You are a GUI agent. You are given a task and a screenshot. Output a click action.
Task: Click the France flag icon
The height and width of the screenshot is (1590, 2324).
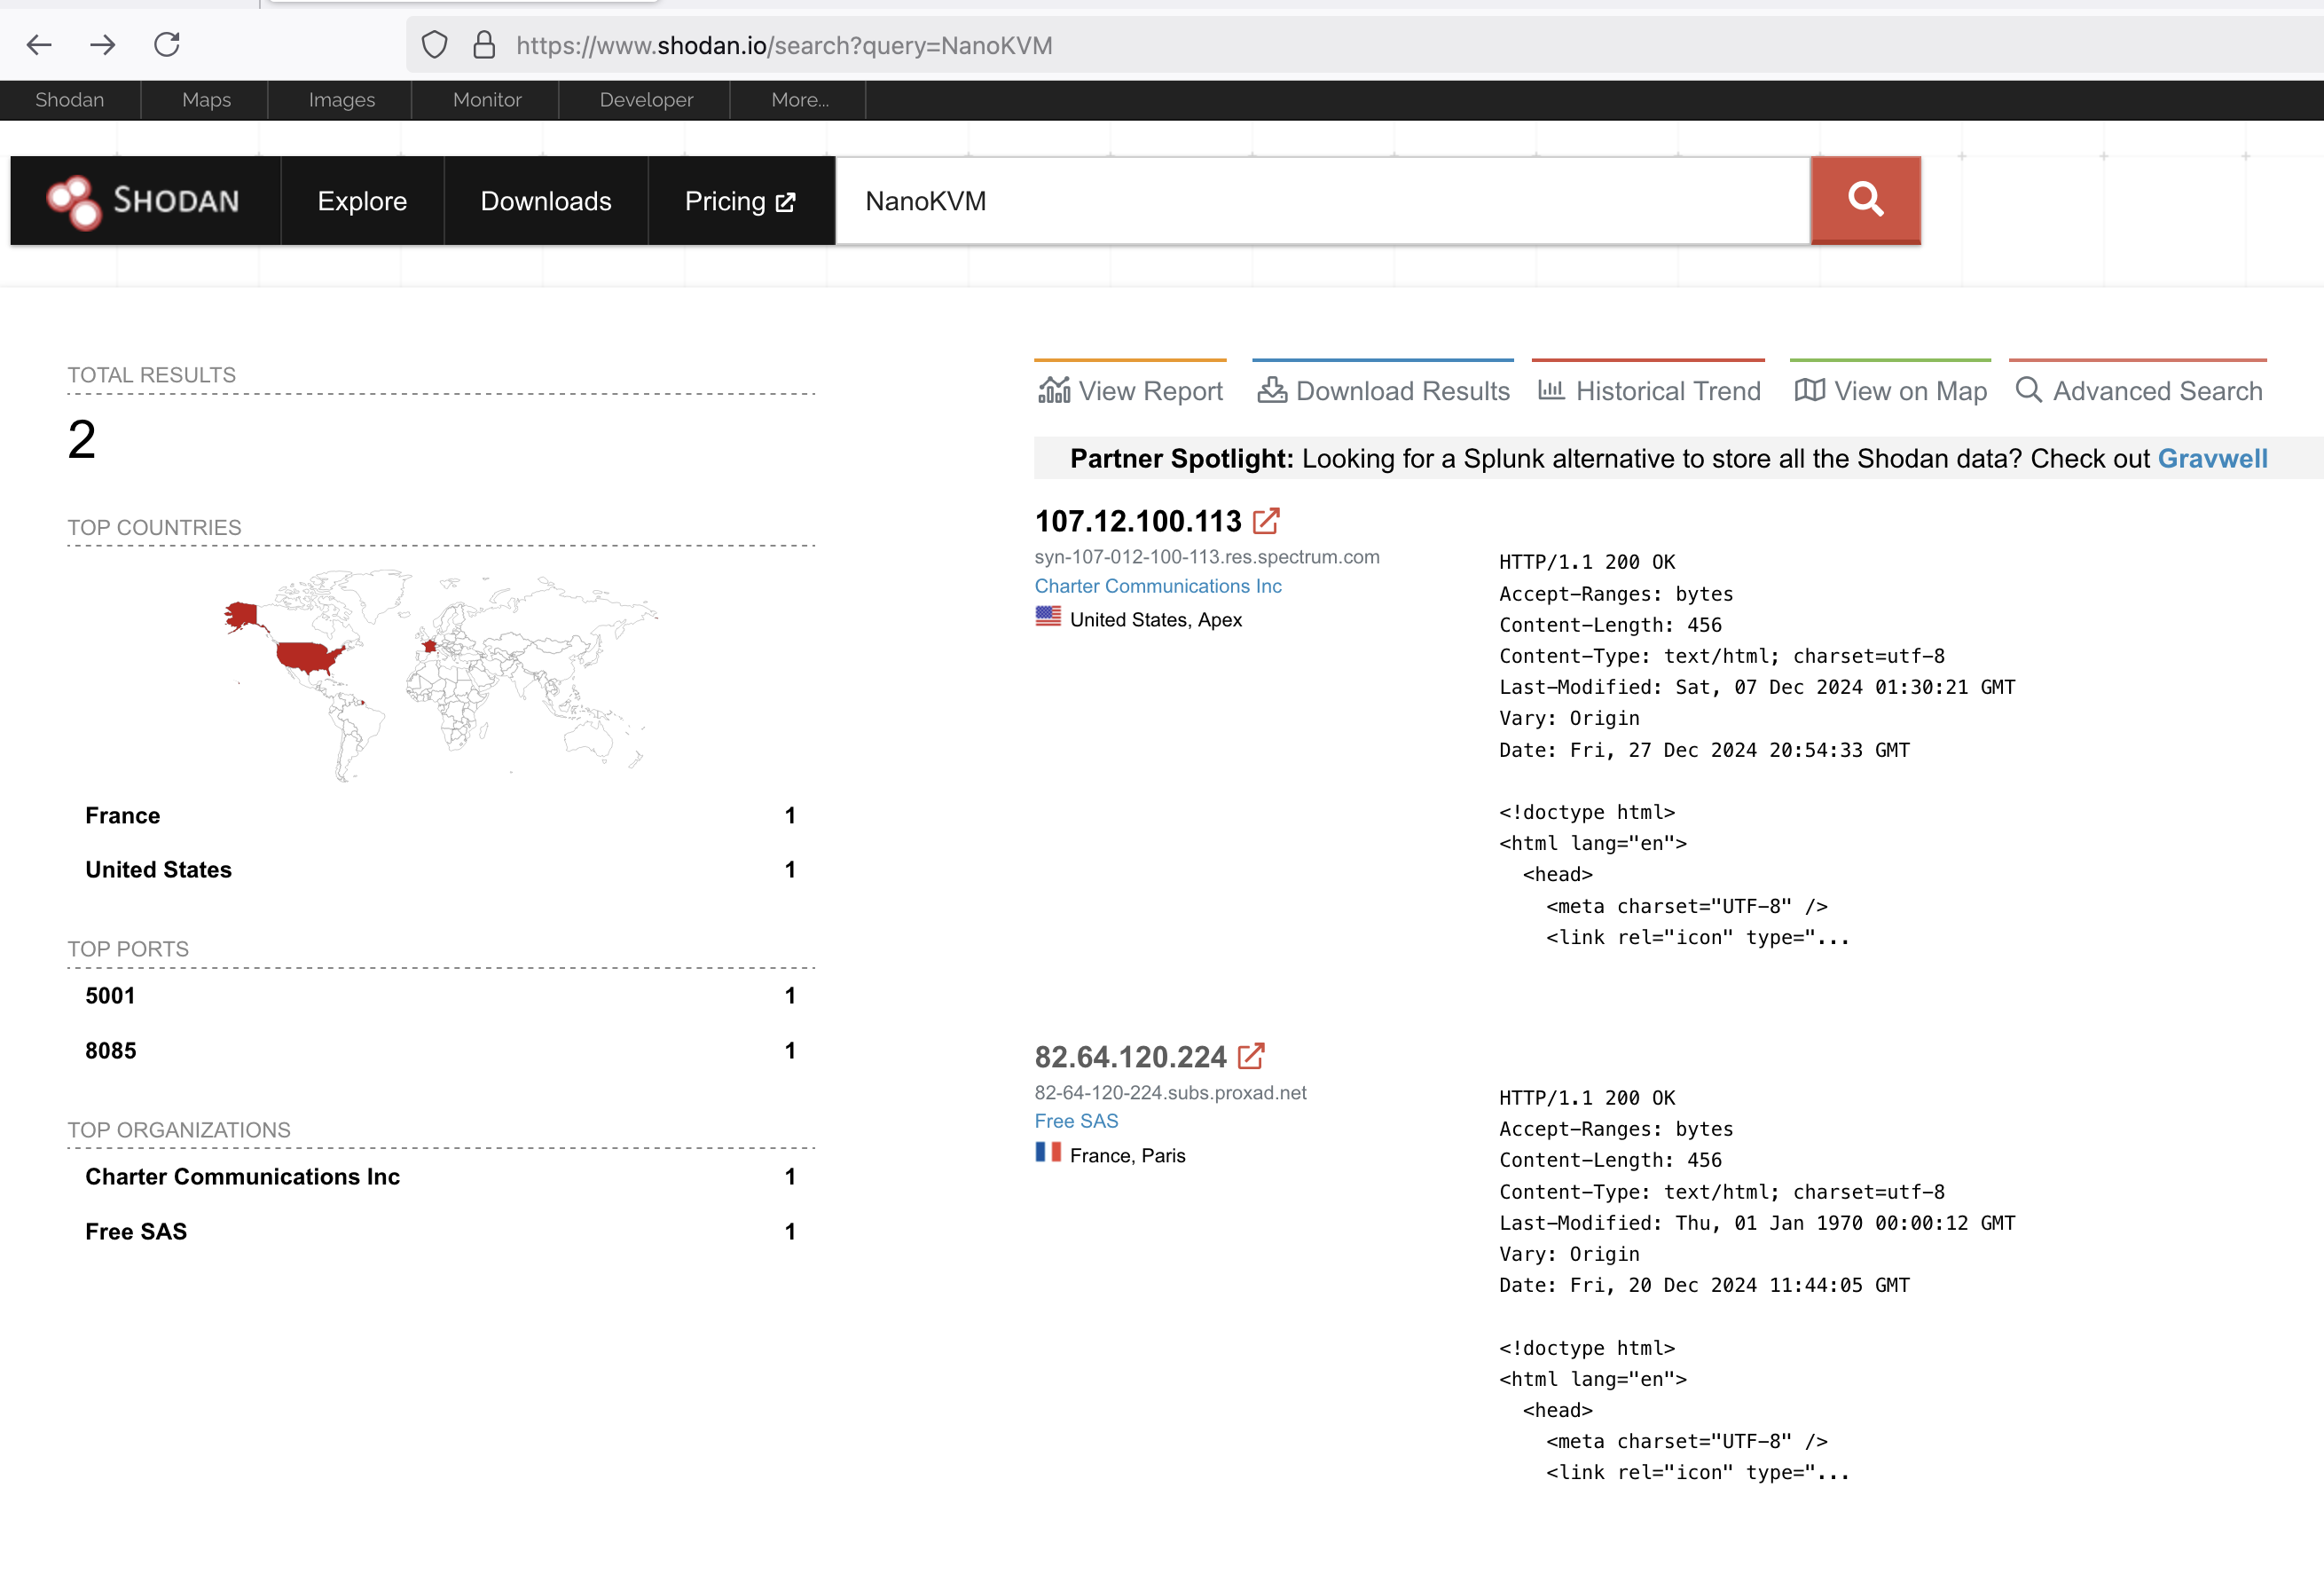coord(1048,1152)
